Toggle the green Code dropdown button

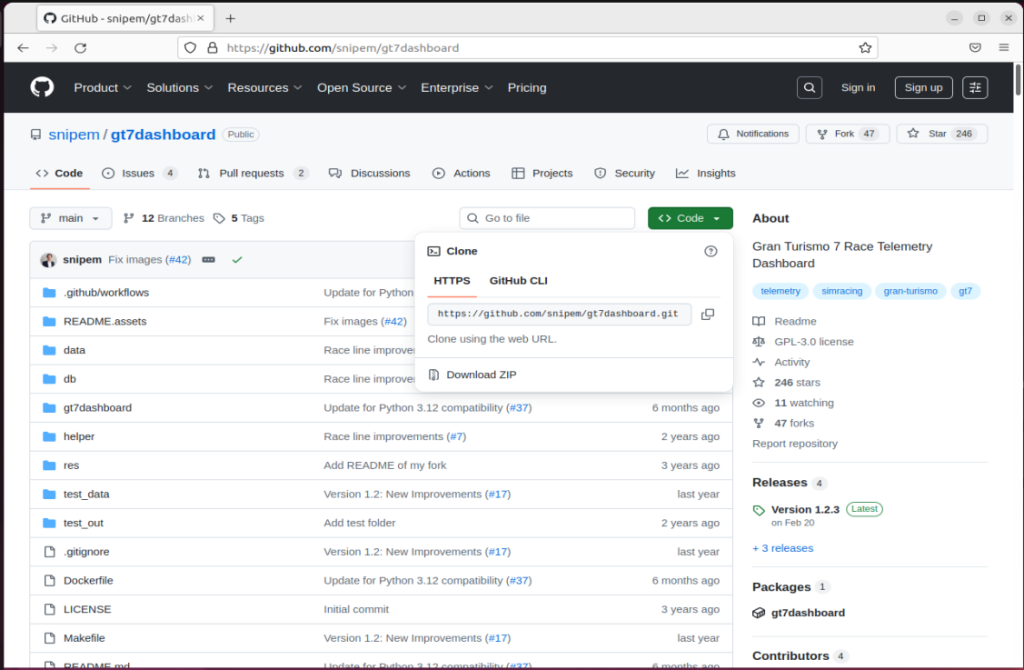pyautogui.click(x=690, y=218)
